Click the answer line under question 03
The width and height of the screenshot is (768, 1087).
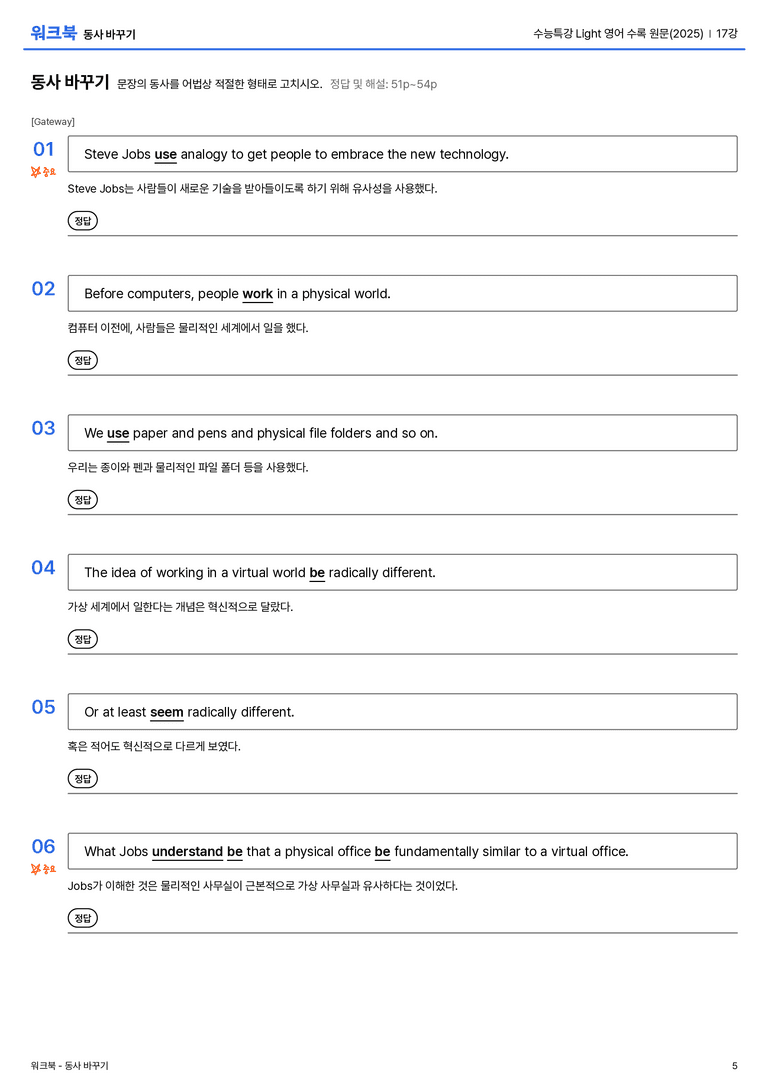point(402,514)
